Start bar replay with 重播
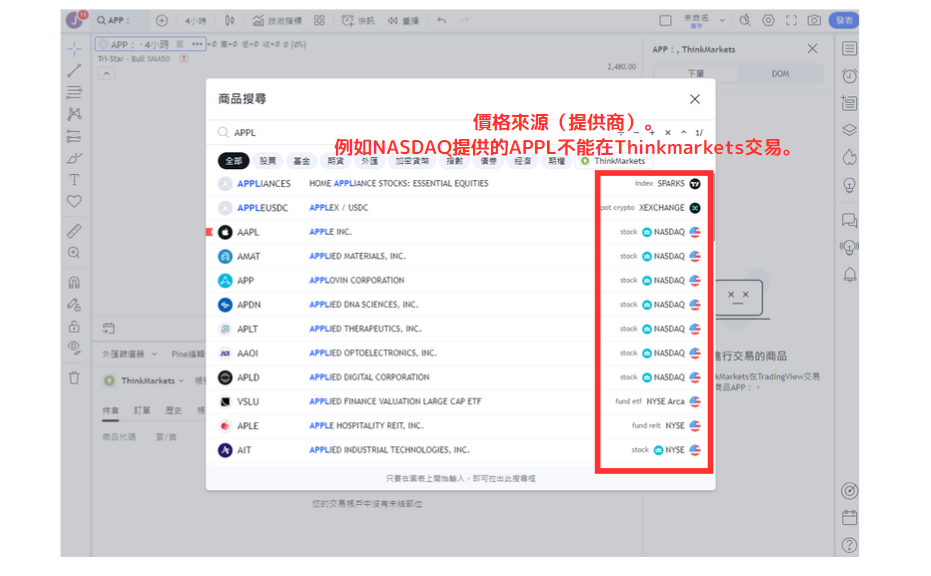 [404, 21]
